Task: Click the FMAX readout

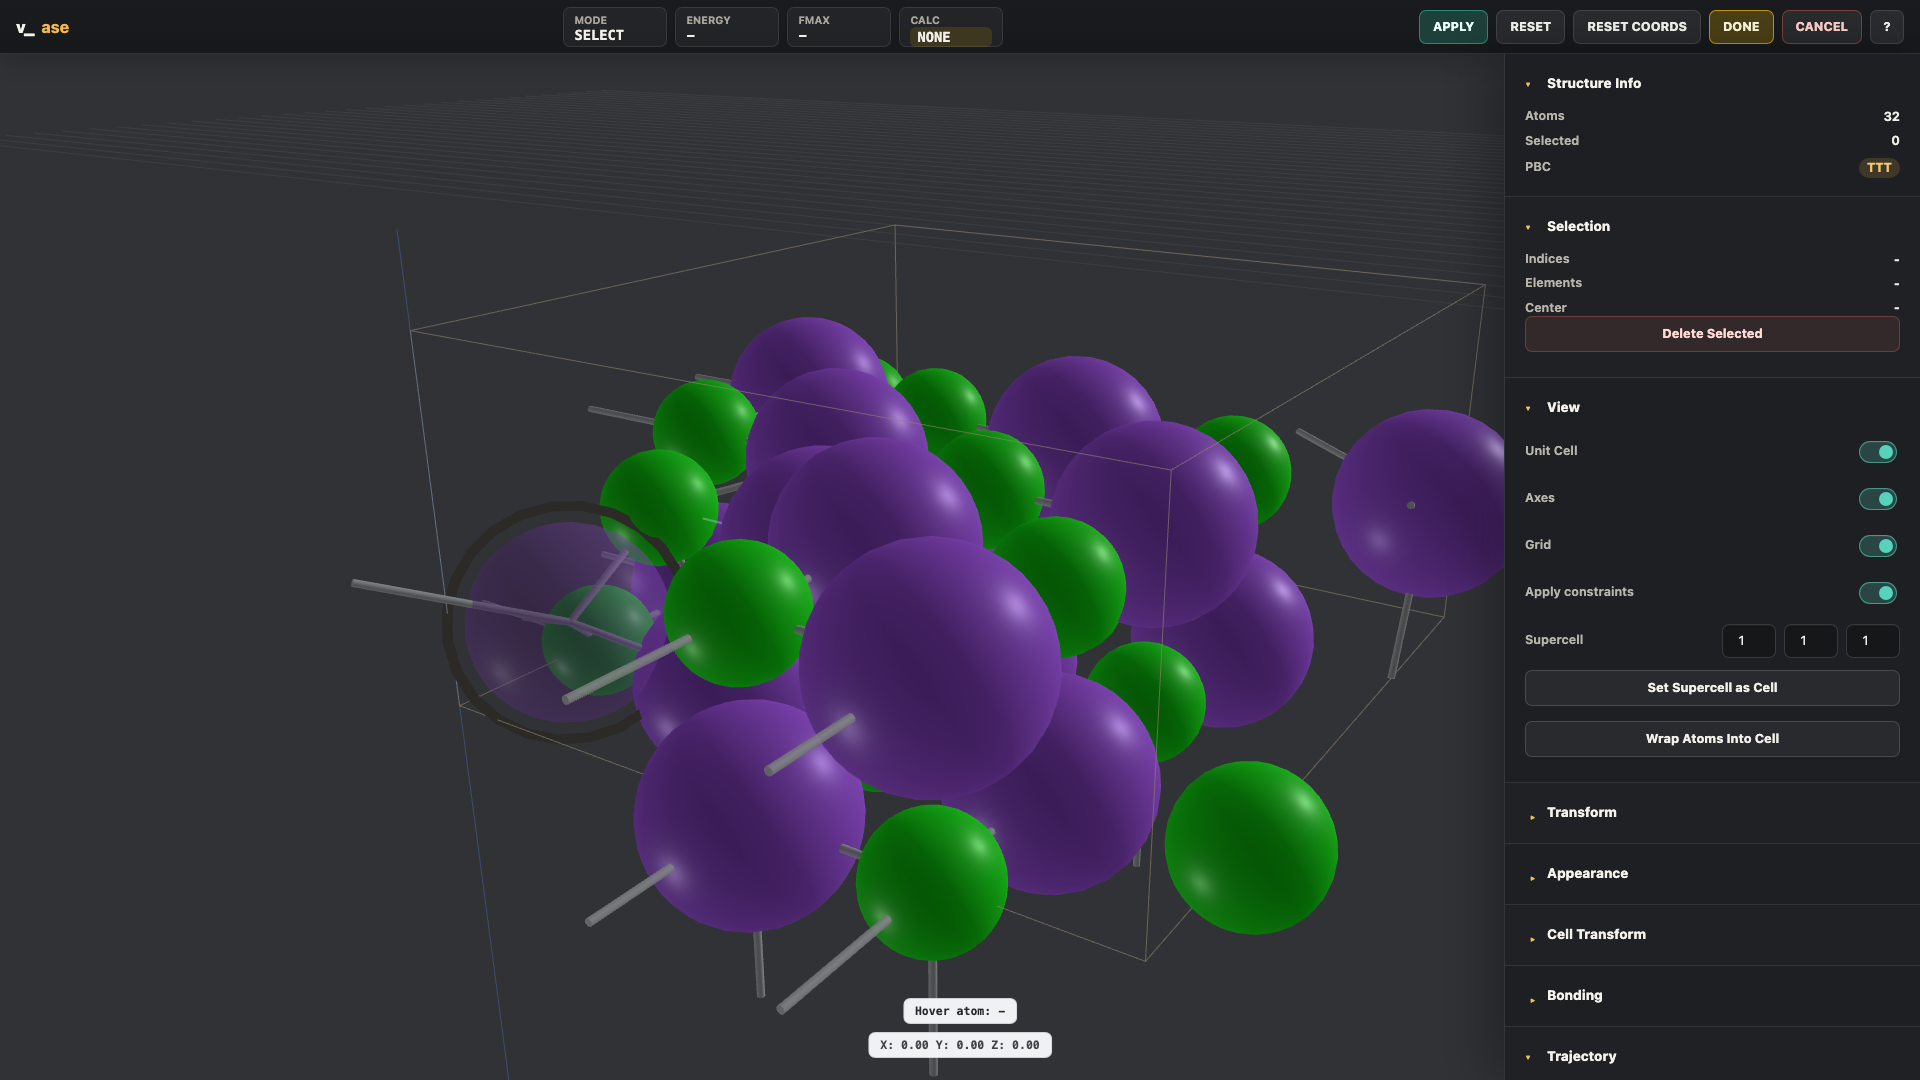Action: 838,28
